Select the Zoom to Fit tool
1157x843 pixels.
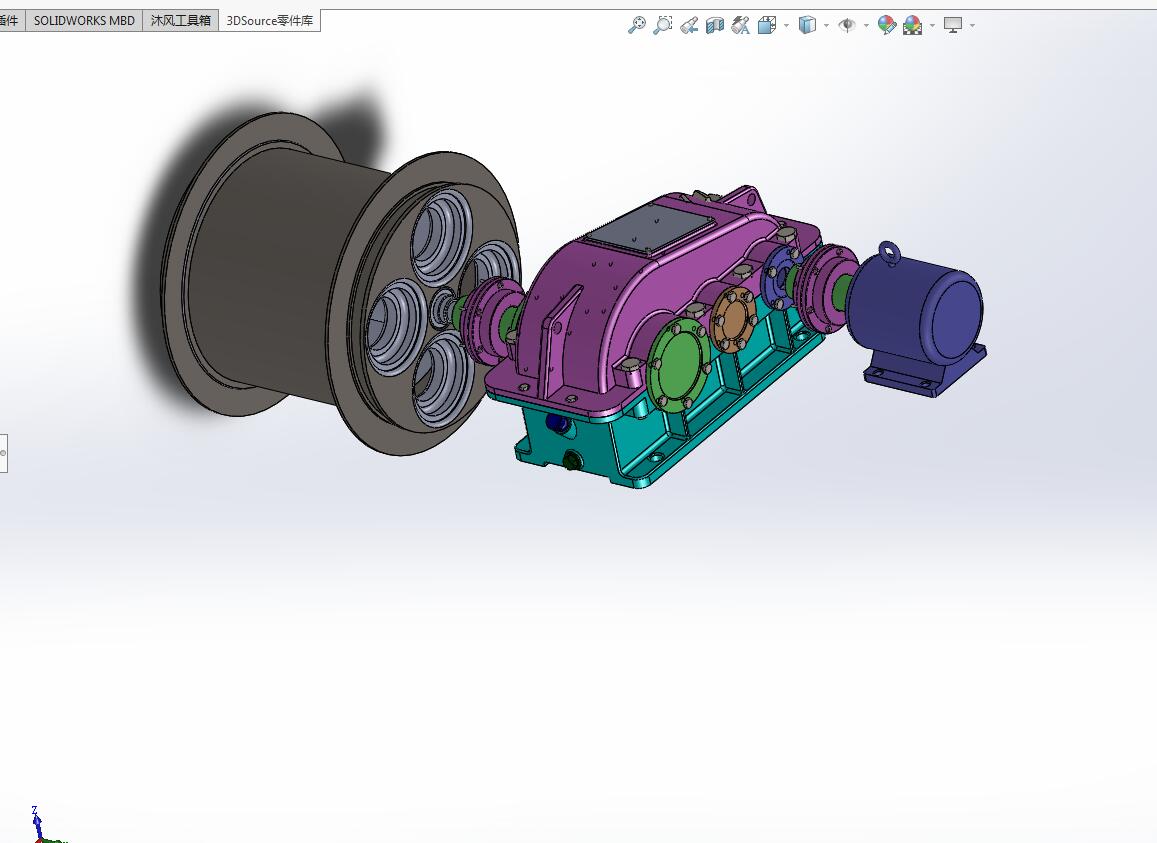point(637,25)
